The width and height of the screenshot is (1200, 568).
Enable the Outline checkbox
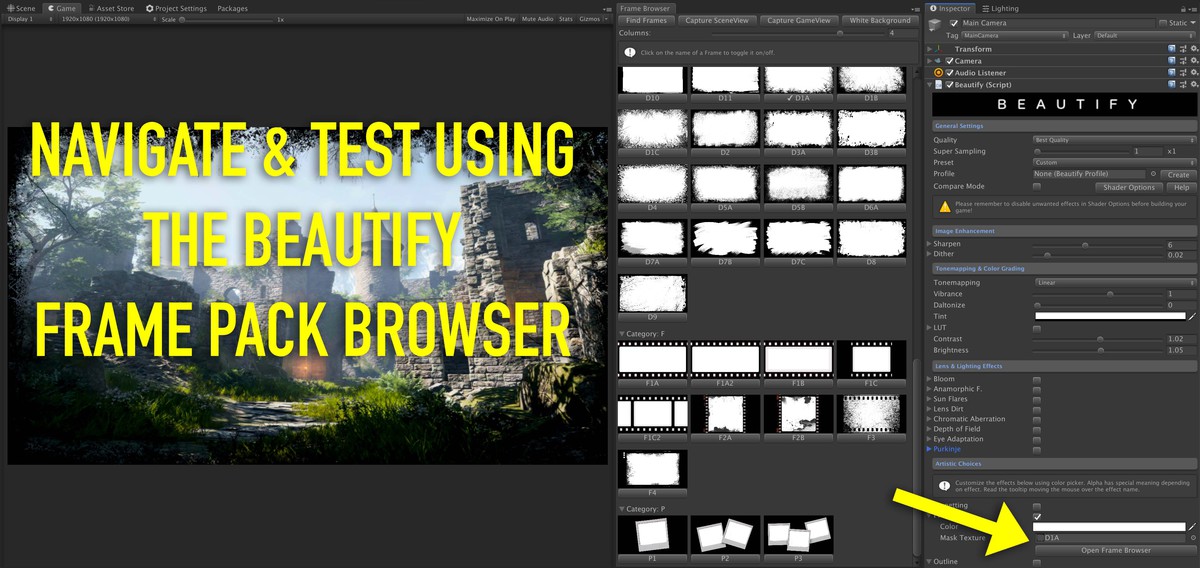tap(1037, 562)
